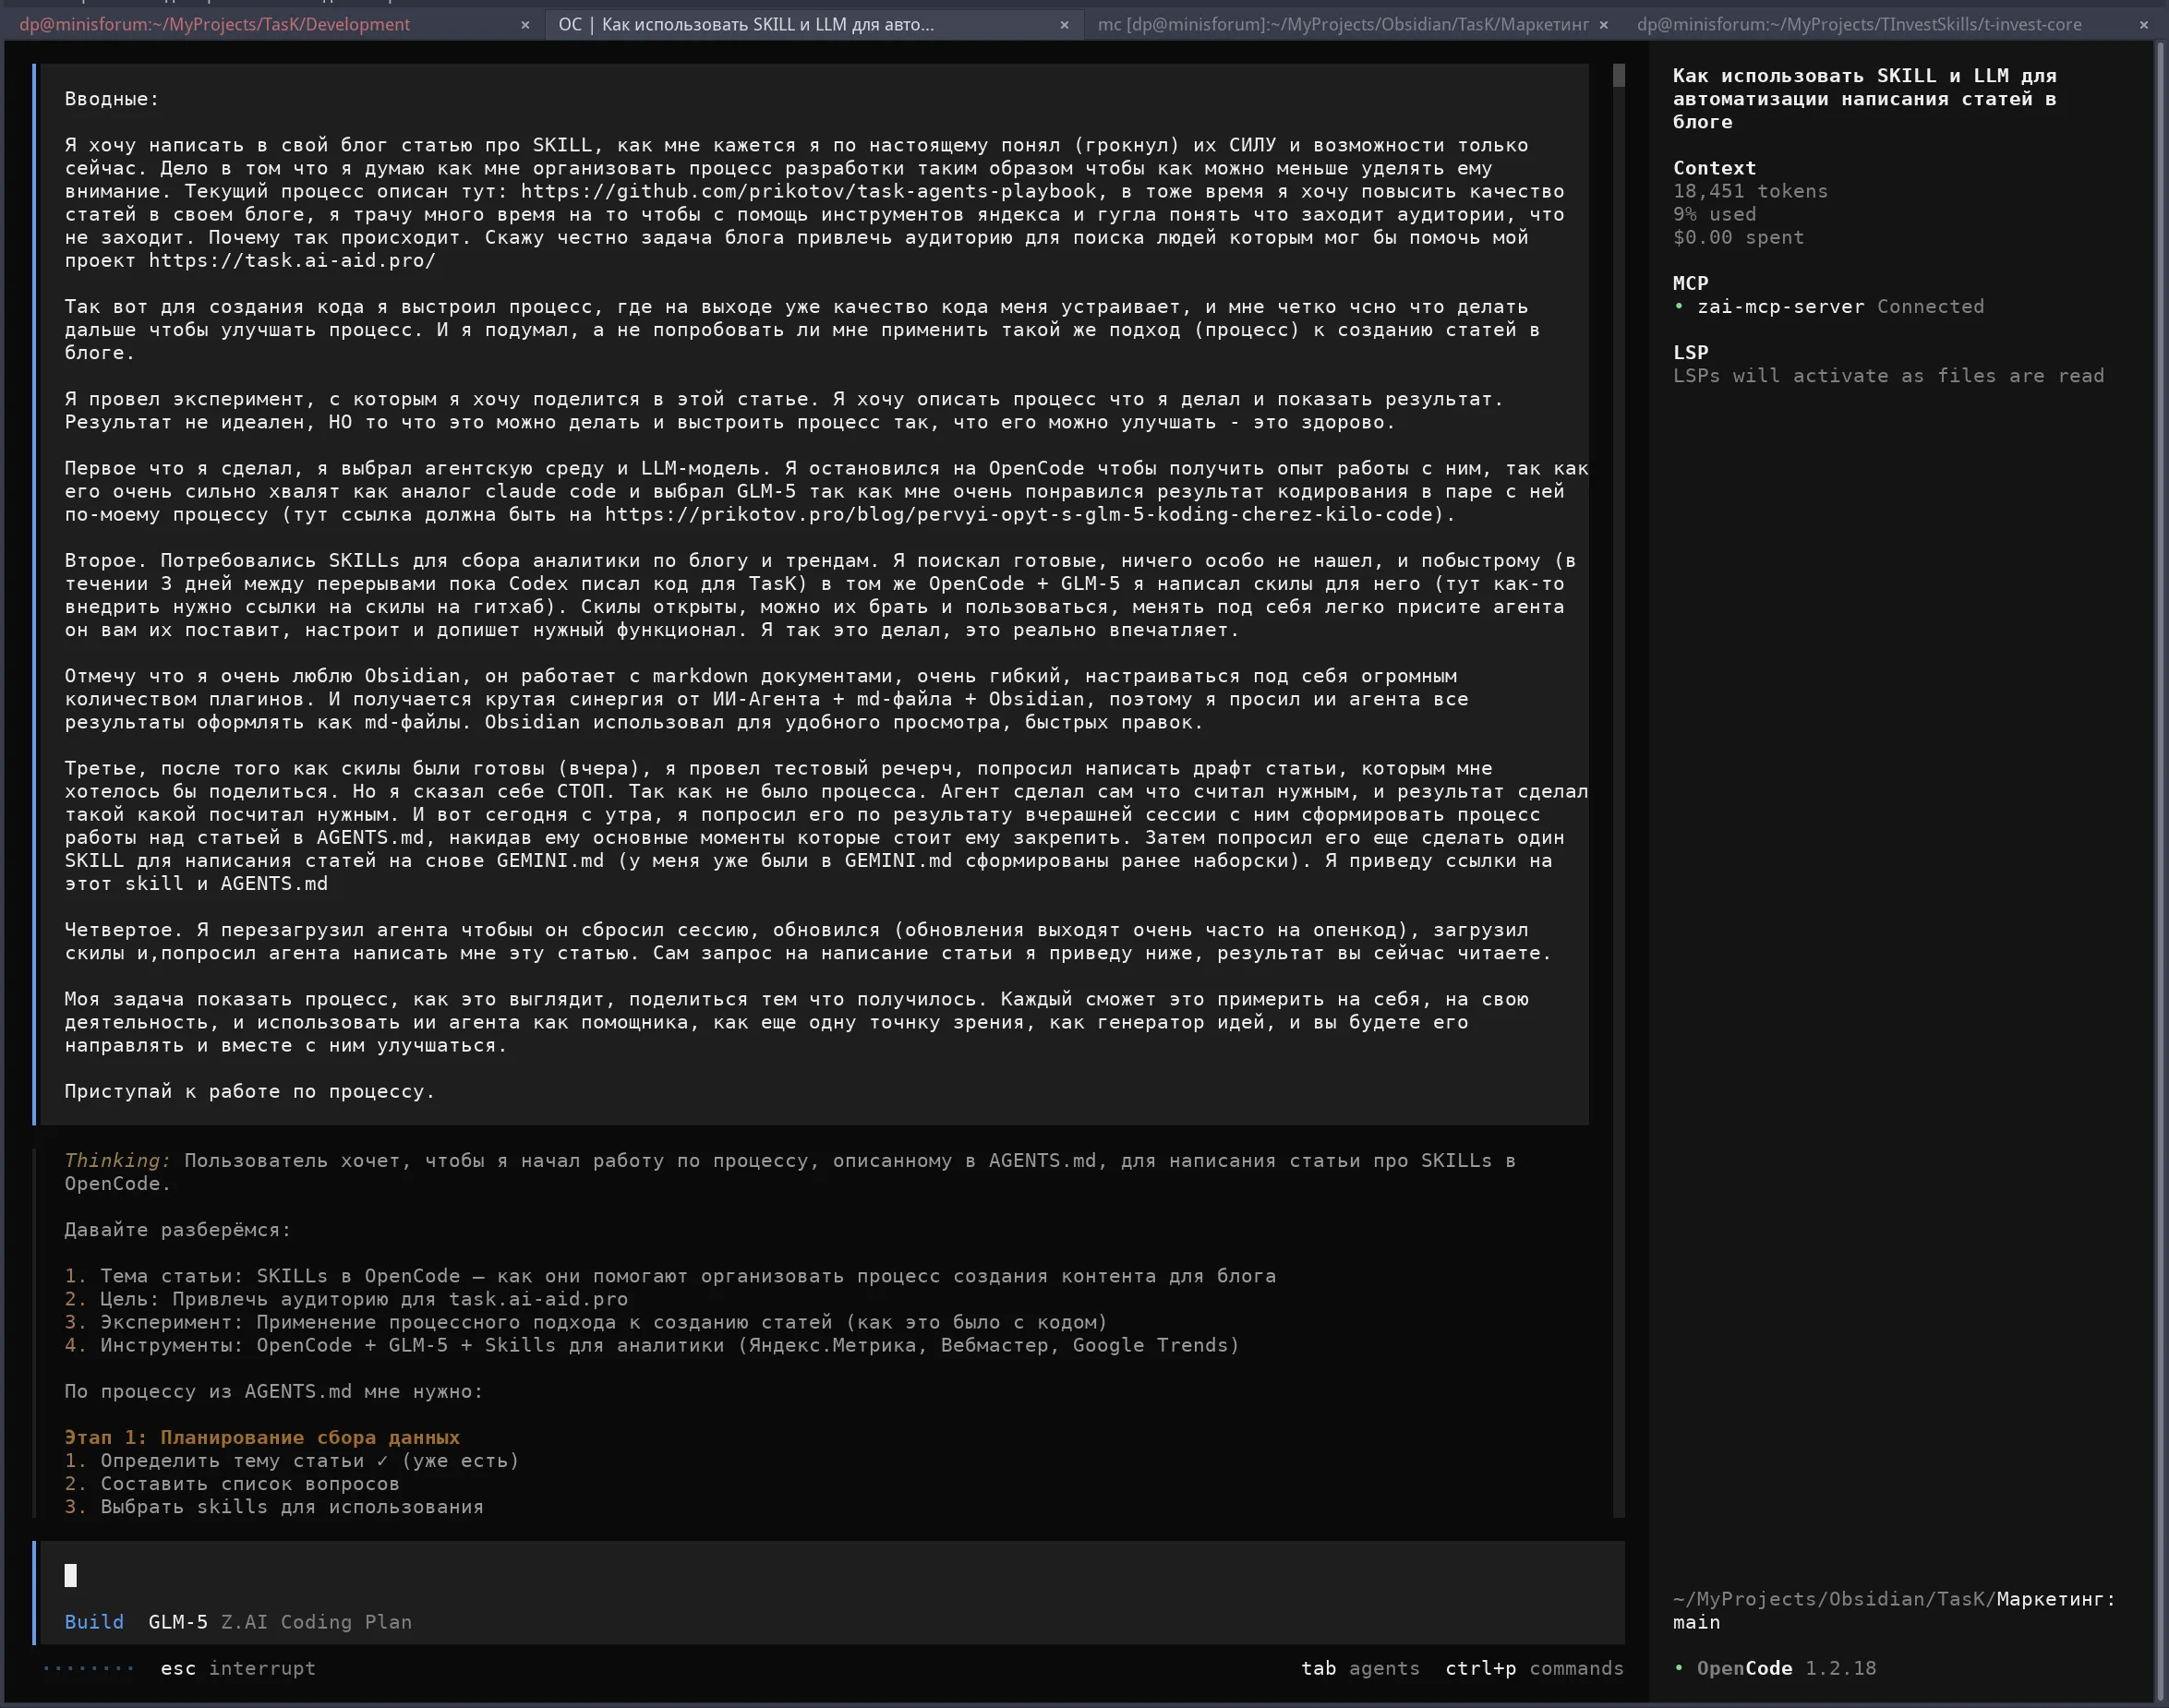
Task: Close the mc Obsidian Маркетинг tab
Action: click(x=1604, y=25)
